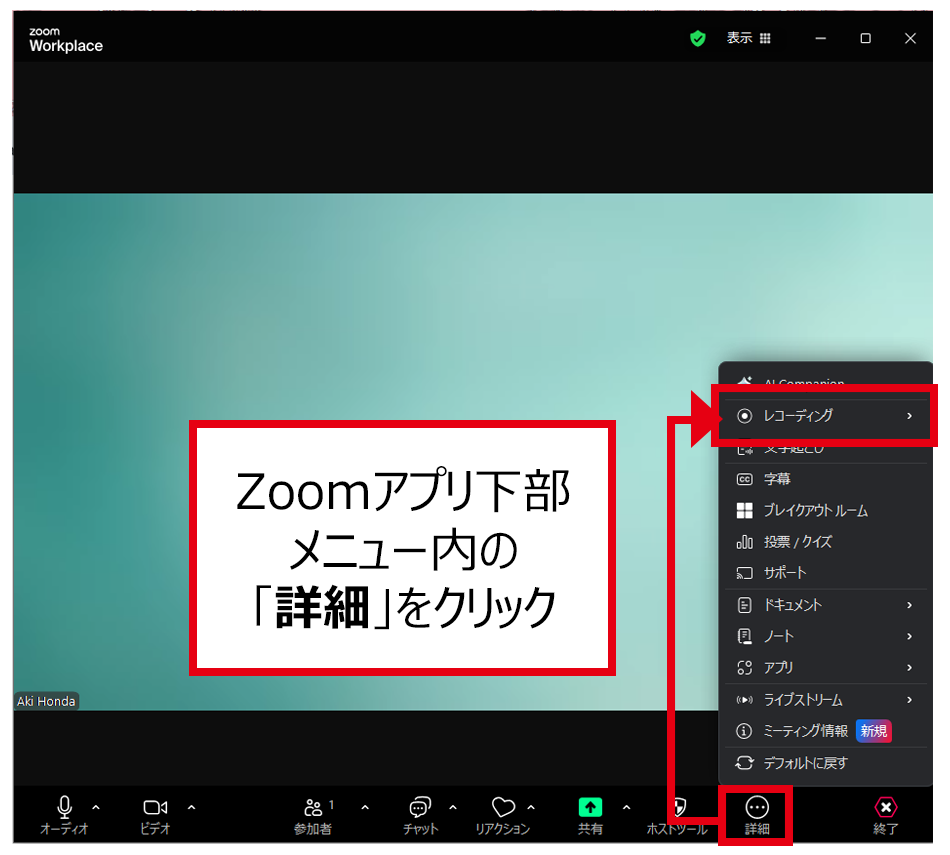
Task: Click the 詳細 more options button
Action: pyautogui.click(x=757, y=816)
